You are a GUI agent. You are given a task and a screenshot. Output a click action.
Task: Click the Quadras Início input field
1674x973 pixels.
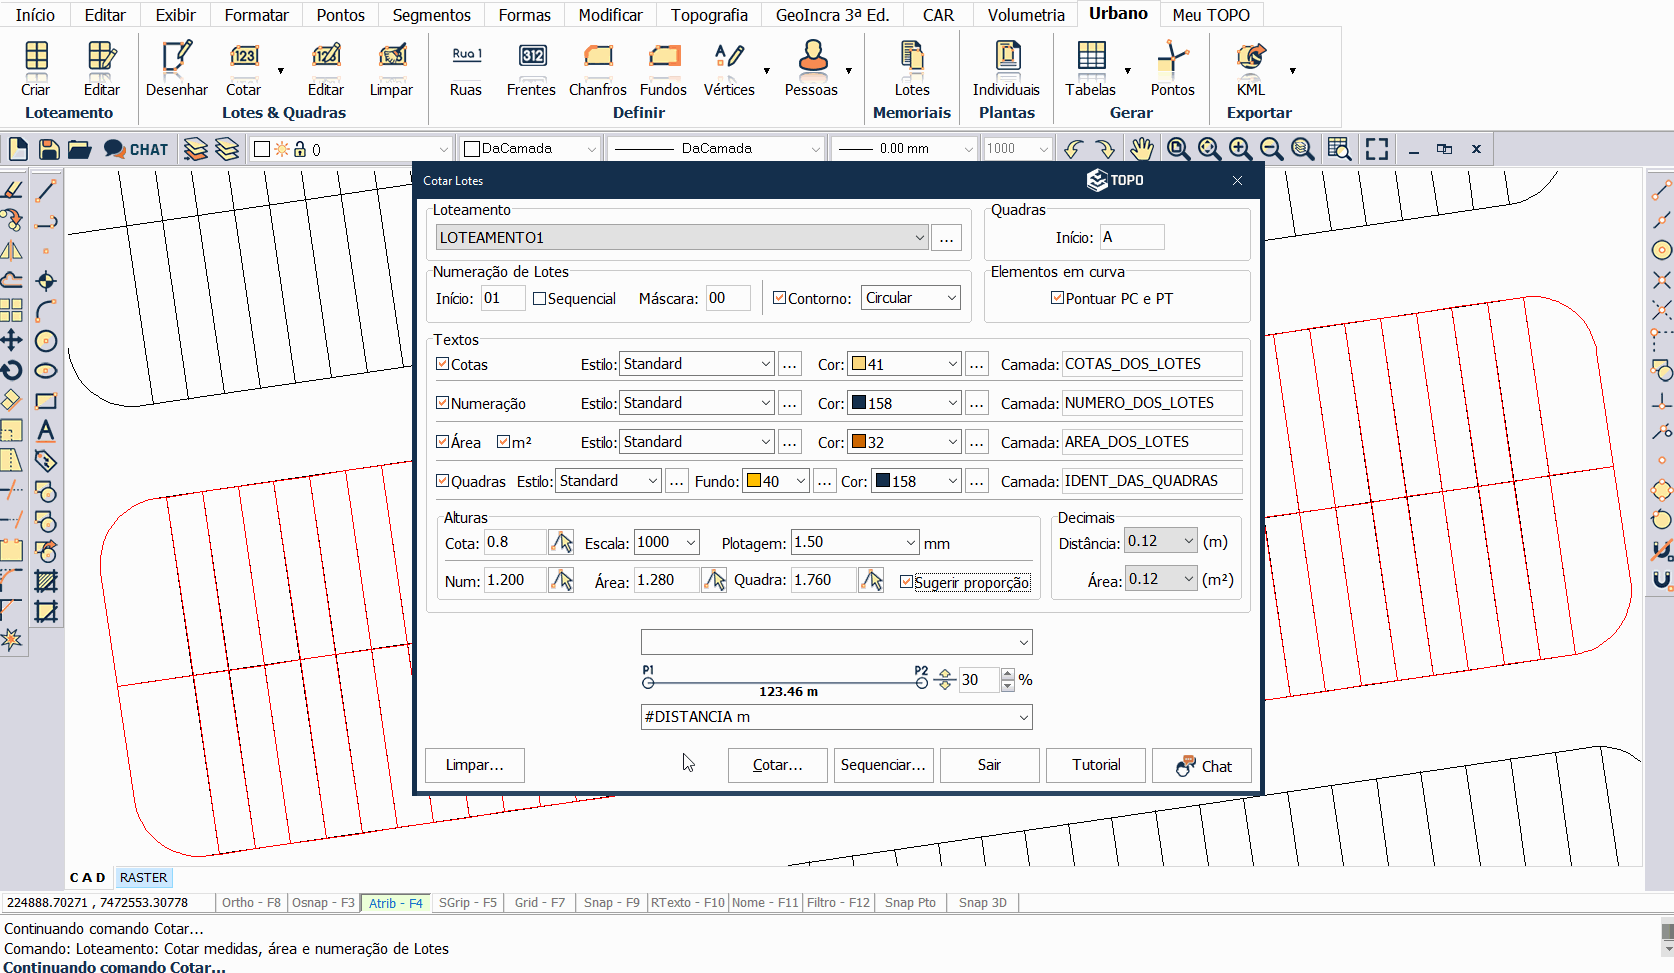1131,237
